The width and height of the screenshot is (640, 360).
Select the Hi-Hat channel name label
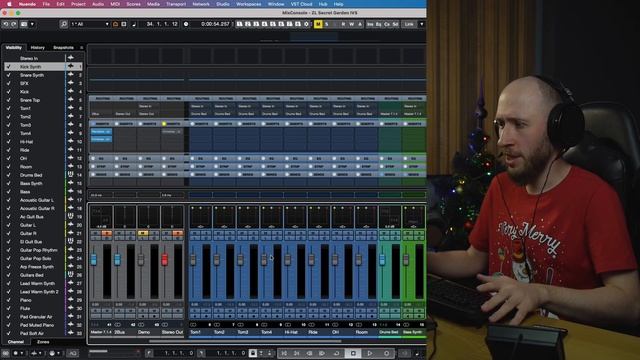[x=291, y=332]
